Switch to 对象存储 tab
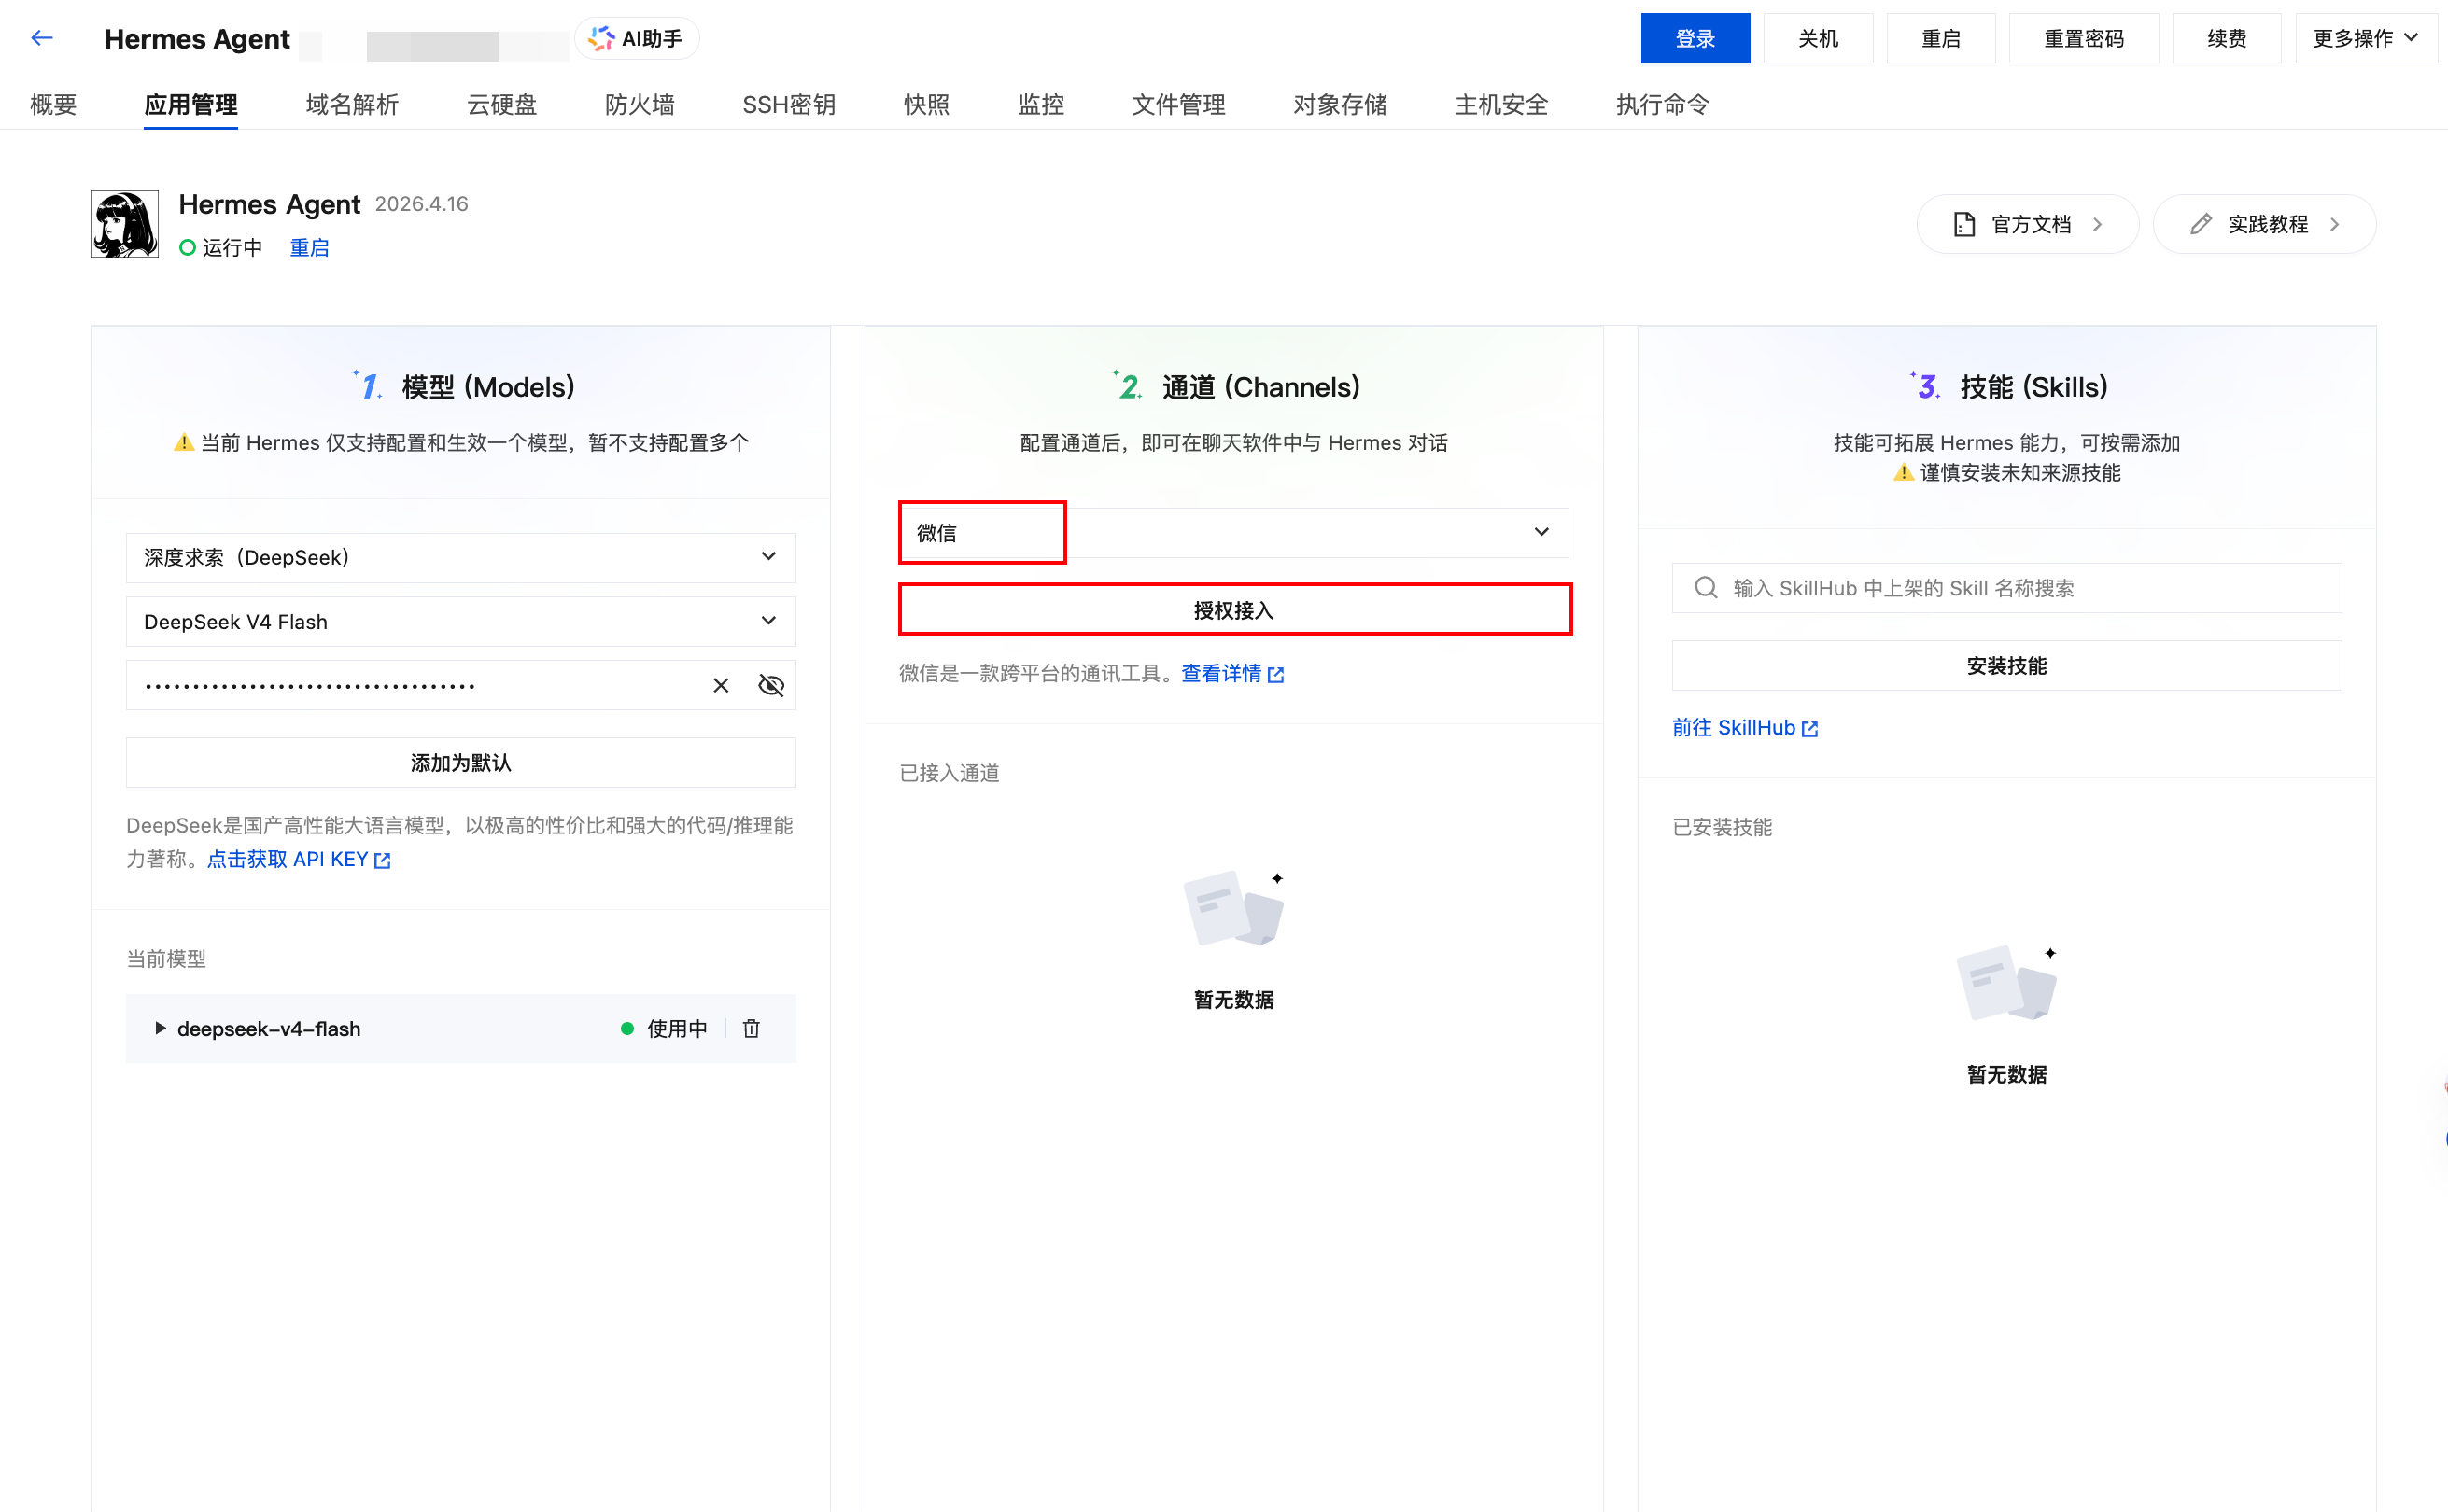This screenshot has height=1512, width=2448. click(x=1340, y=104)
